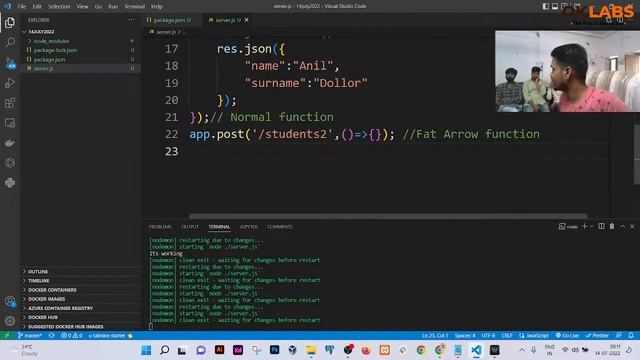Screen dimensions: 640x360
Task: Open package.json in Explorer tree
Action: coord(80,59)
